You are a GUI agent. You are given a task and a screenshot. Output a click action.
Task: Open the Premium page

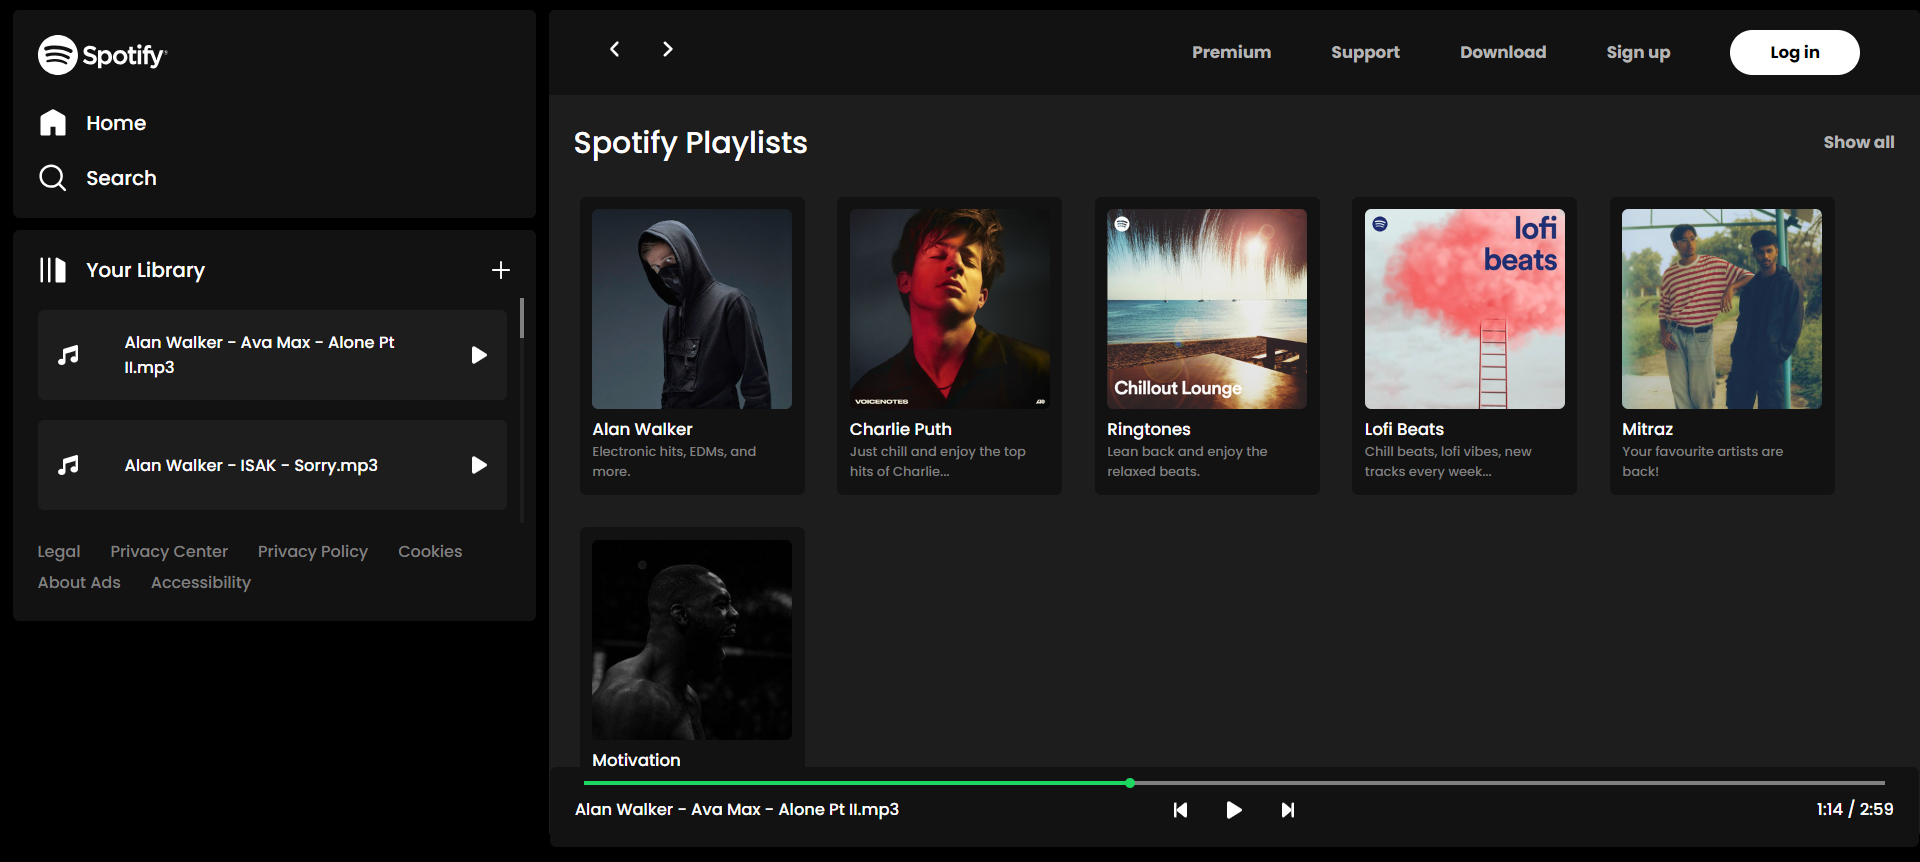(x=1231, y=52)
